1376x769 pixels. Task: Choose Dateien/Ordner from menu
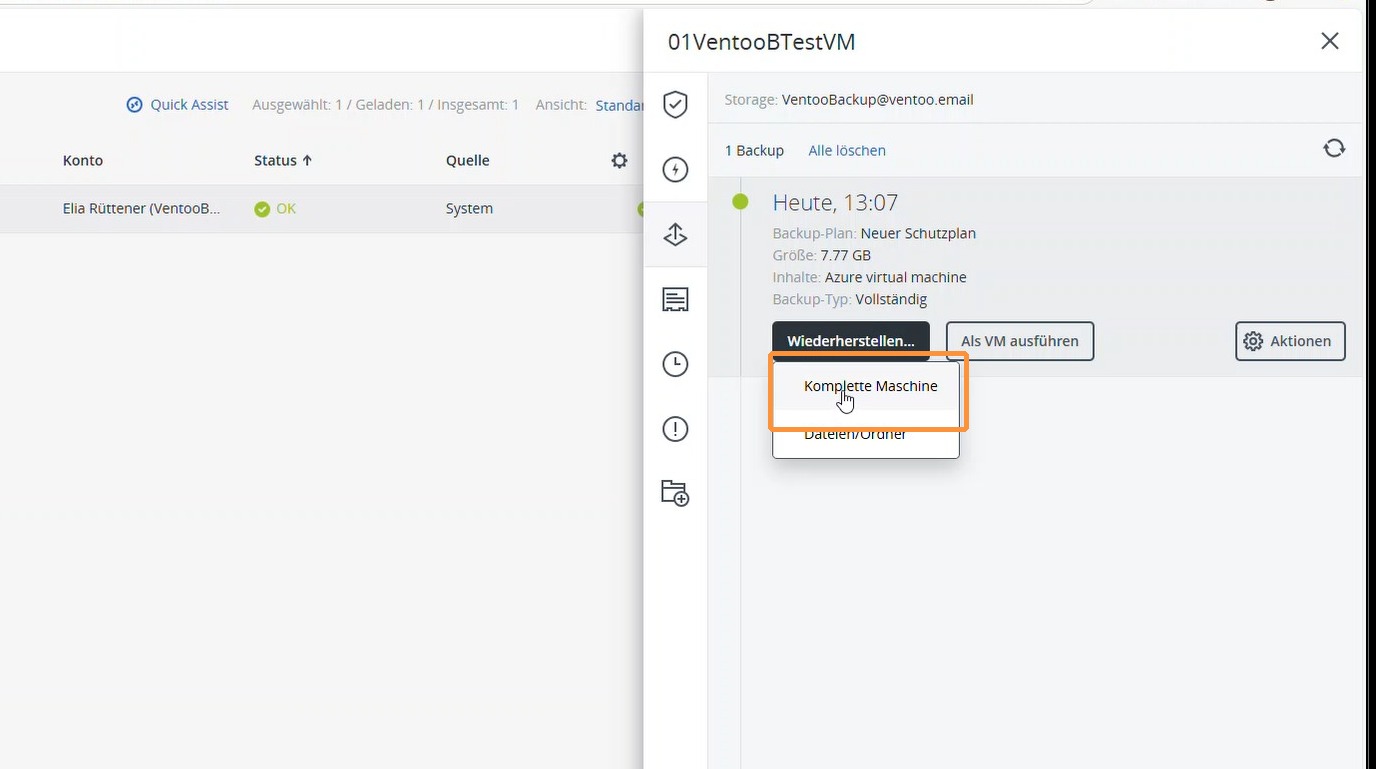(x=866, y=434)
